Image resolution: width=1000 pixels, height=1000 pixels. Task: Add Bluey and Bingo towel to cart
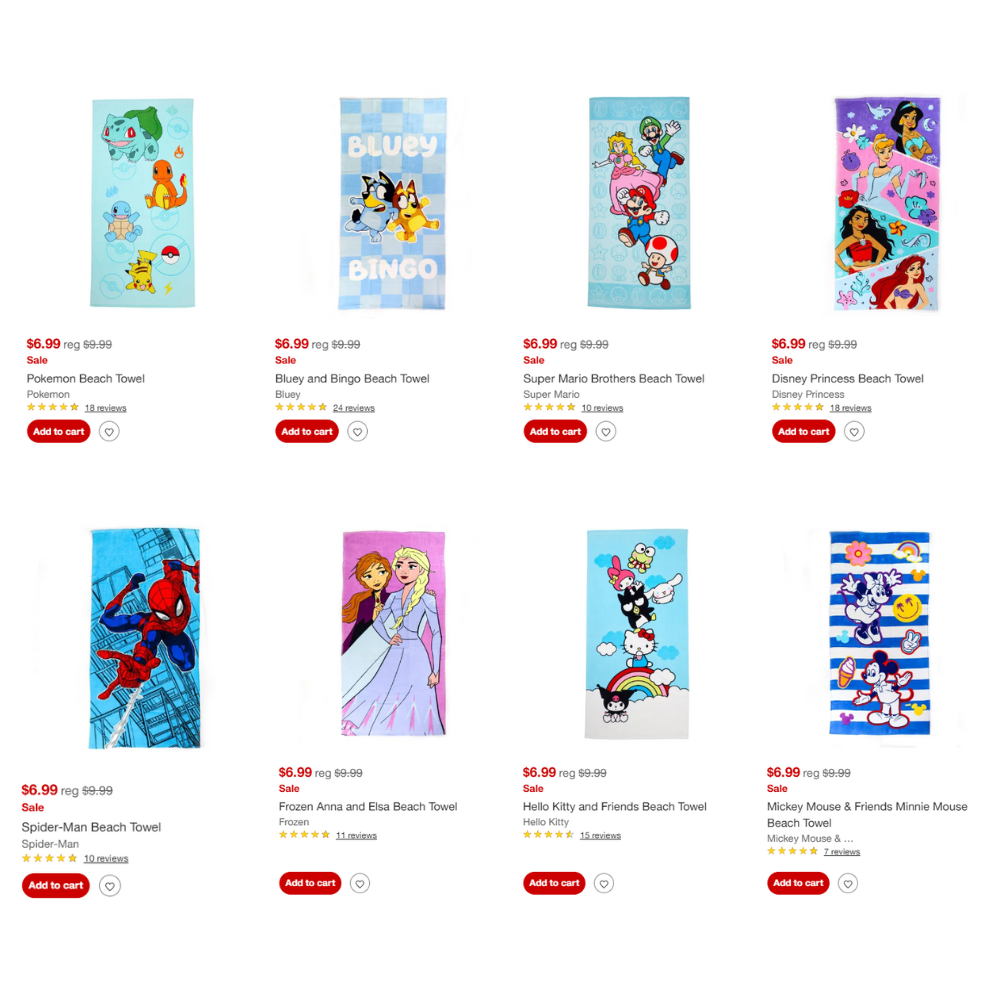point(307,432)
